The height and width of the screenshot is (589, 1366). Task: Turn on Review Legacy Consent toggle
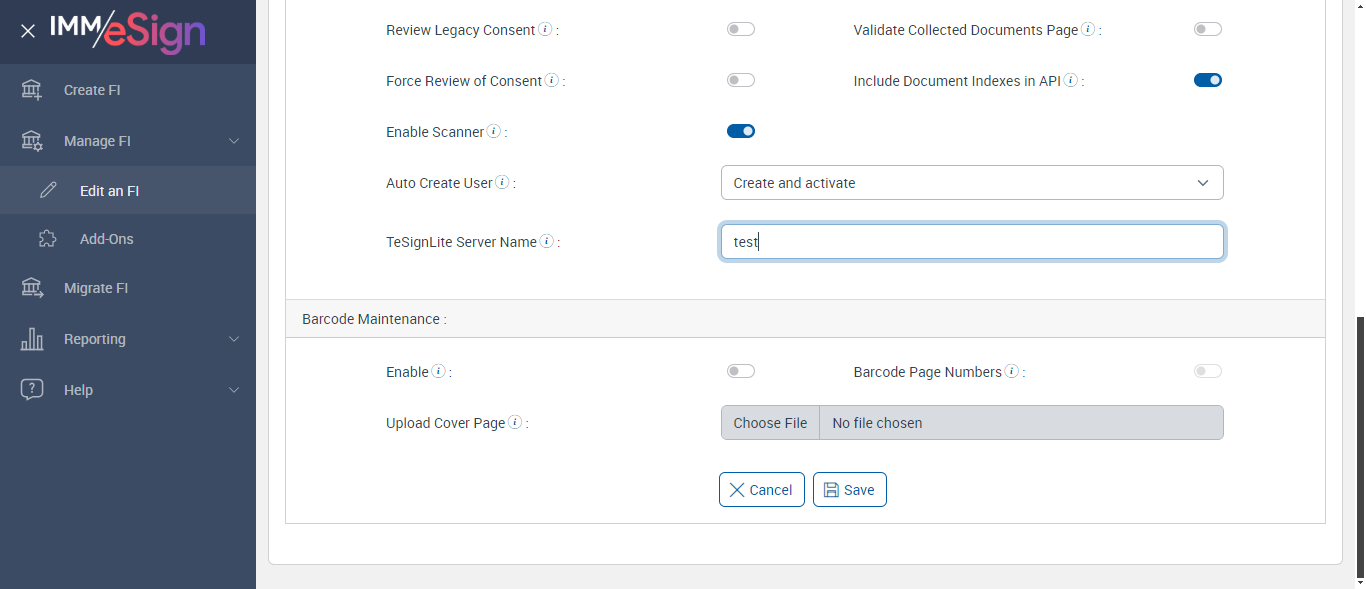point(741,30)
